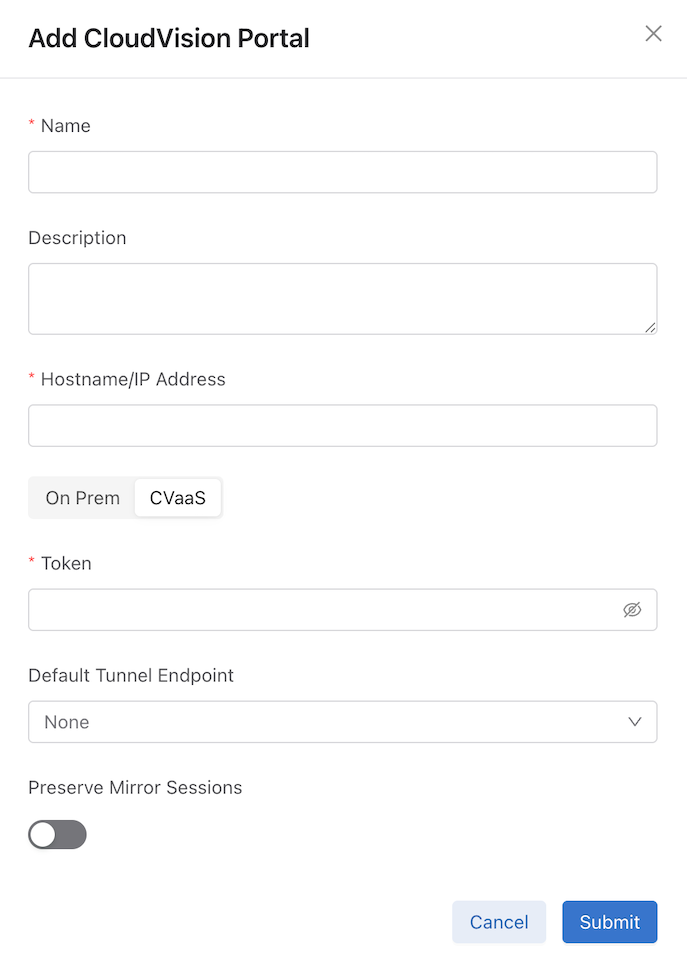Grab the Description box resize handle

click(651, 327)
